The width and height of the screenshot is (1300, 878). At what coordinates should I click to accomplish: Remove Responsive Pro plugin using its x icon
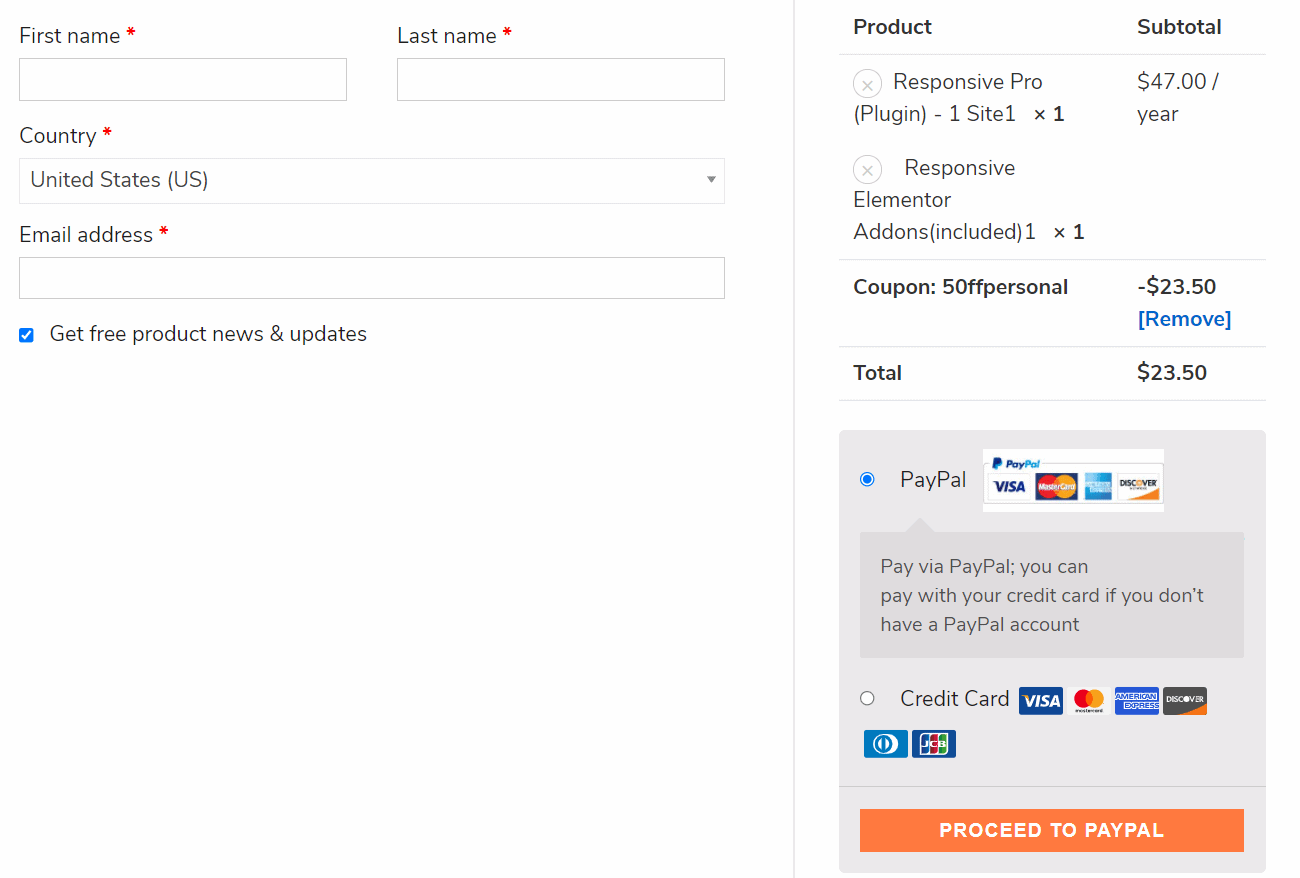point(866,83)
